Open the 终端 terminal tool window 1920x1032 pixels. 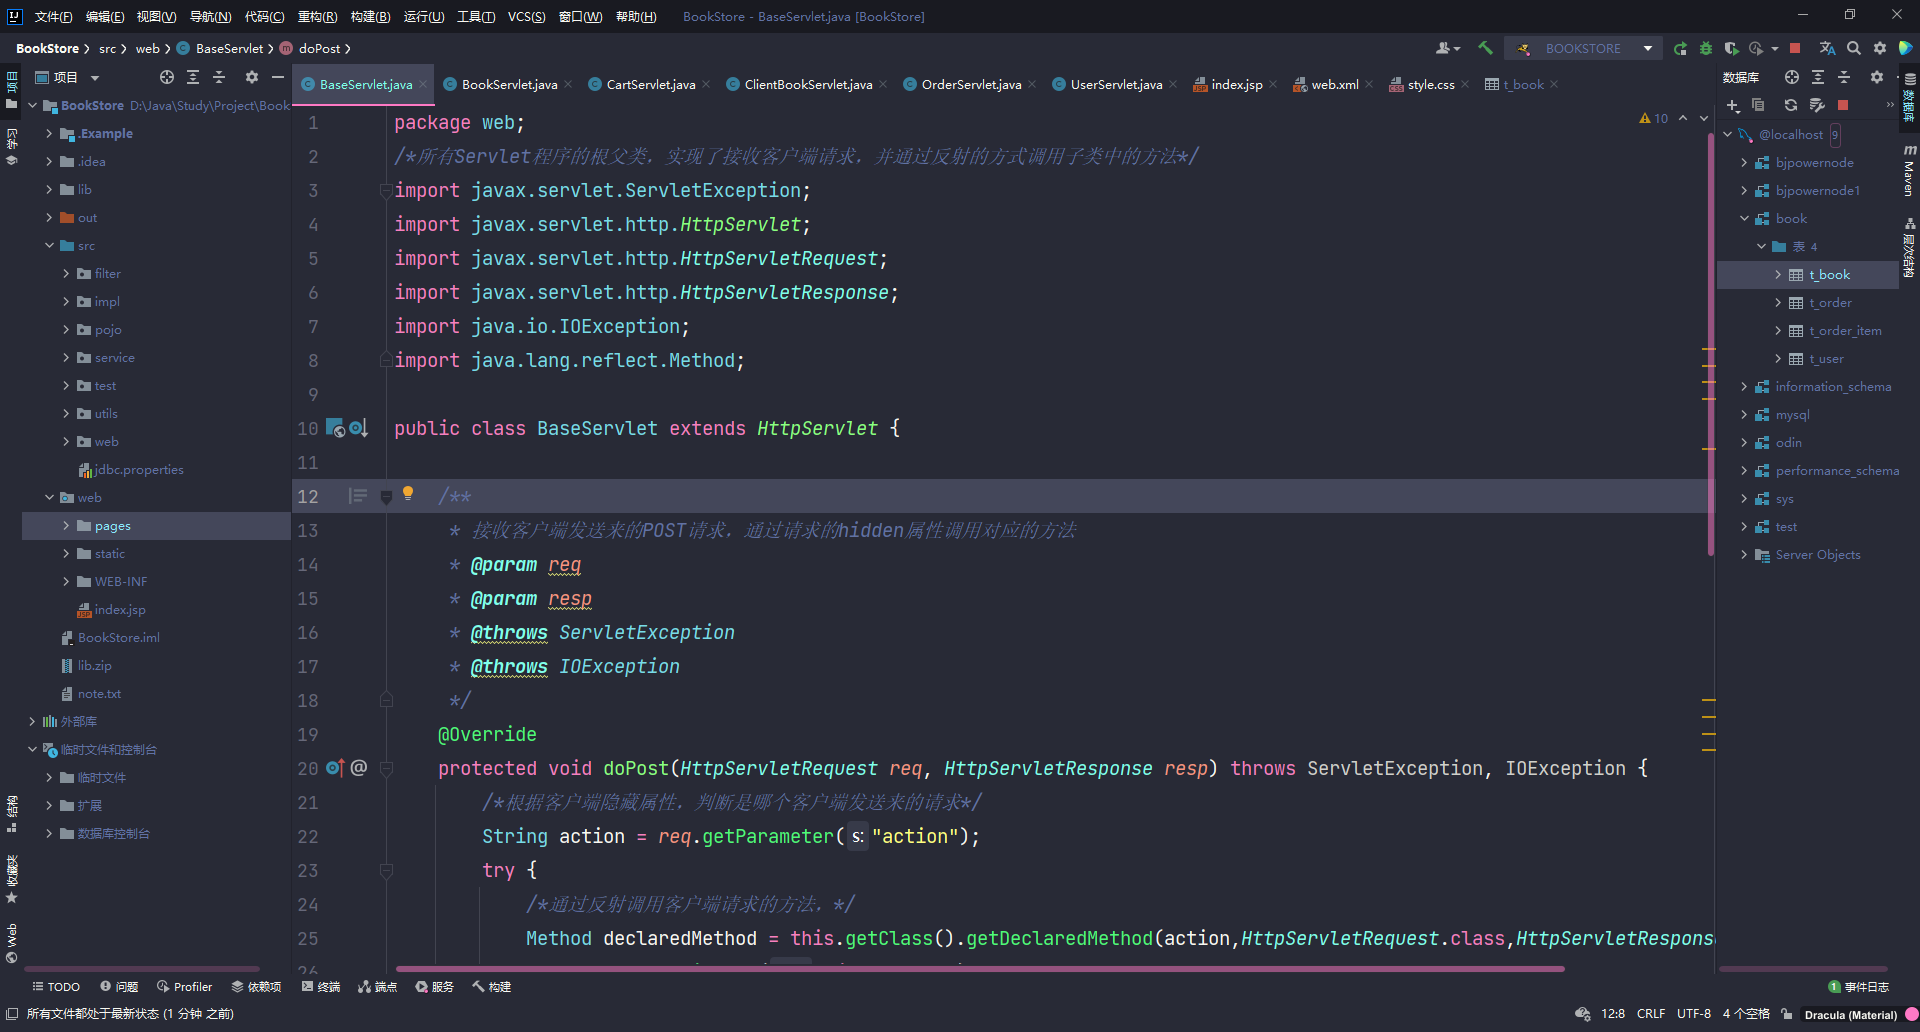(321, 987)
